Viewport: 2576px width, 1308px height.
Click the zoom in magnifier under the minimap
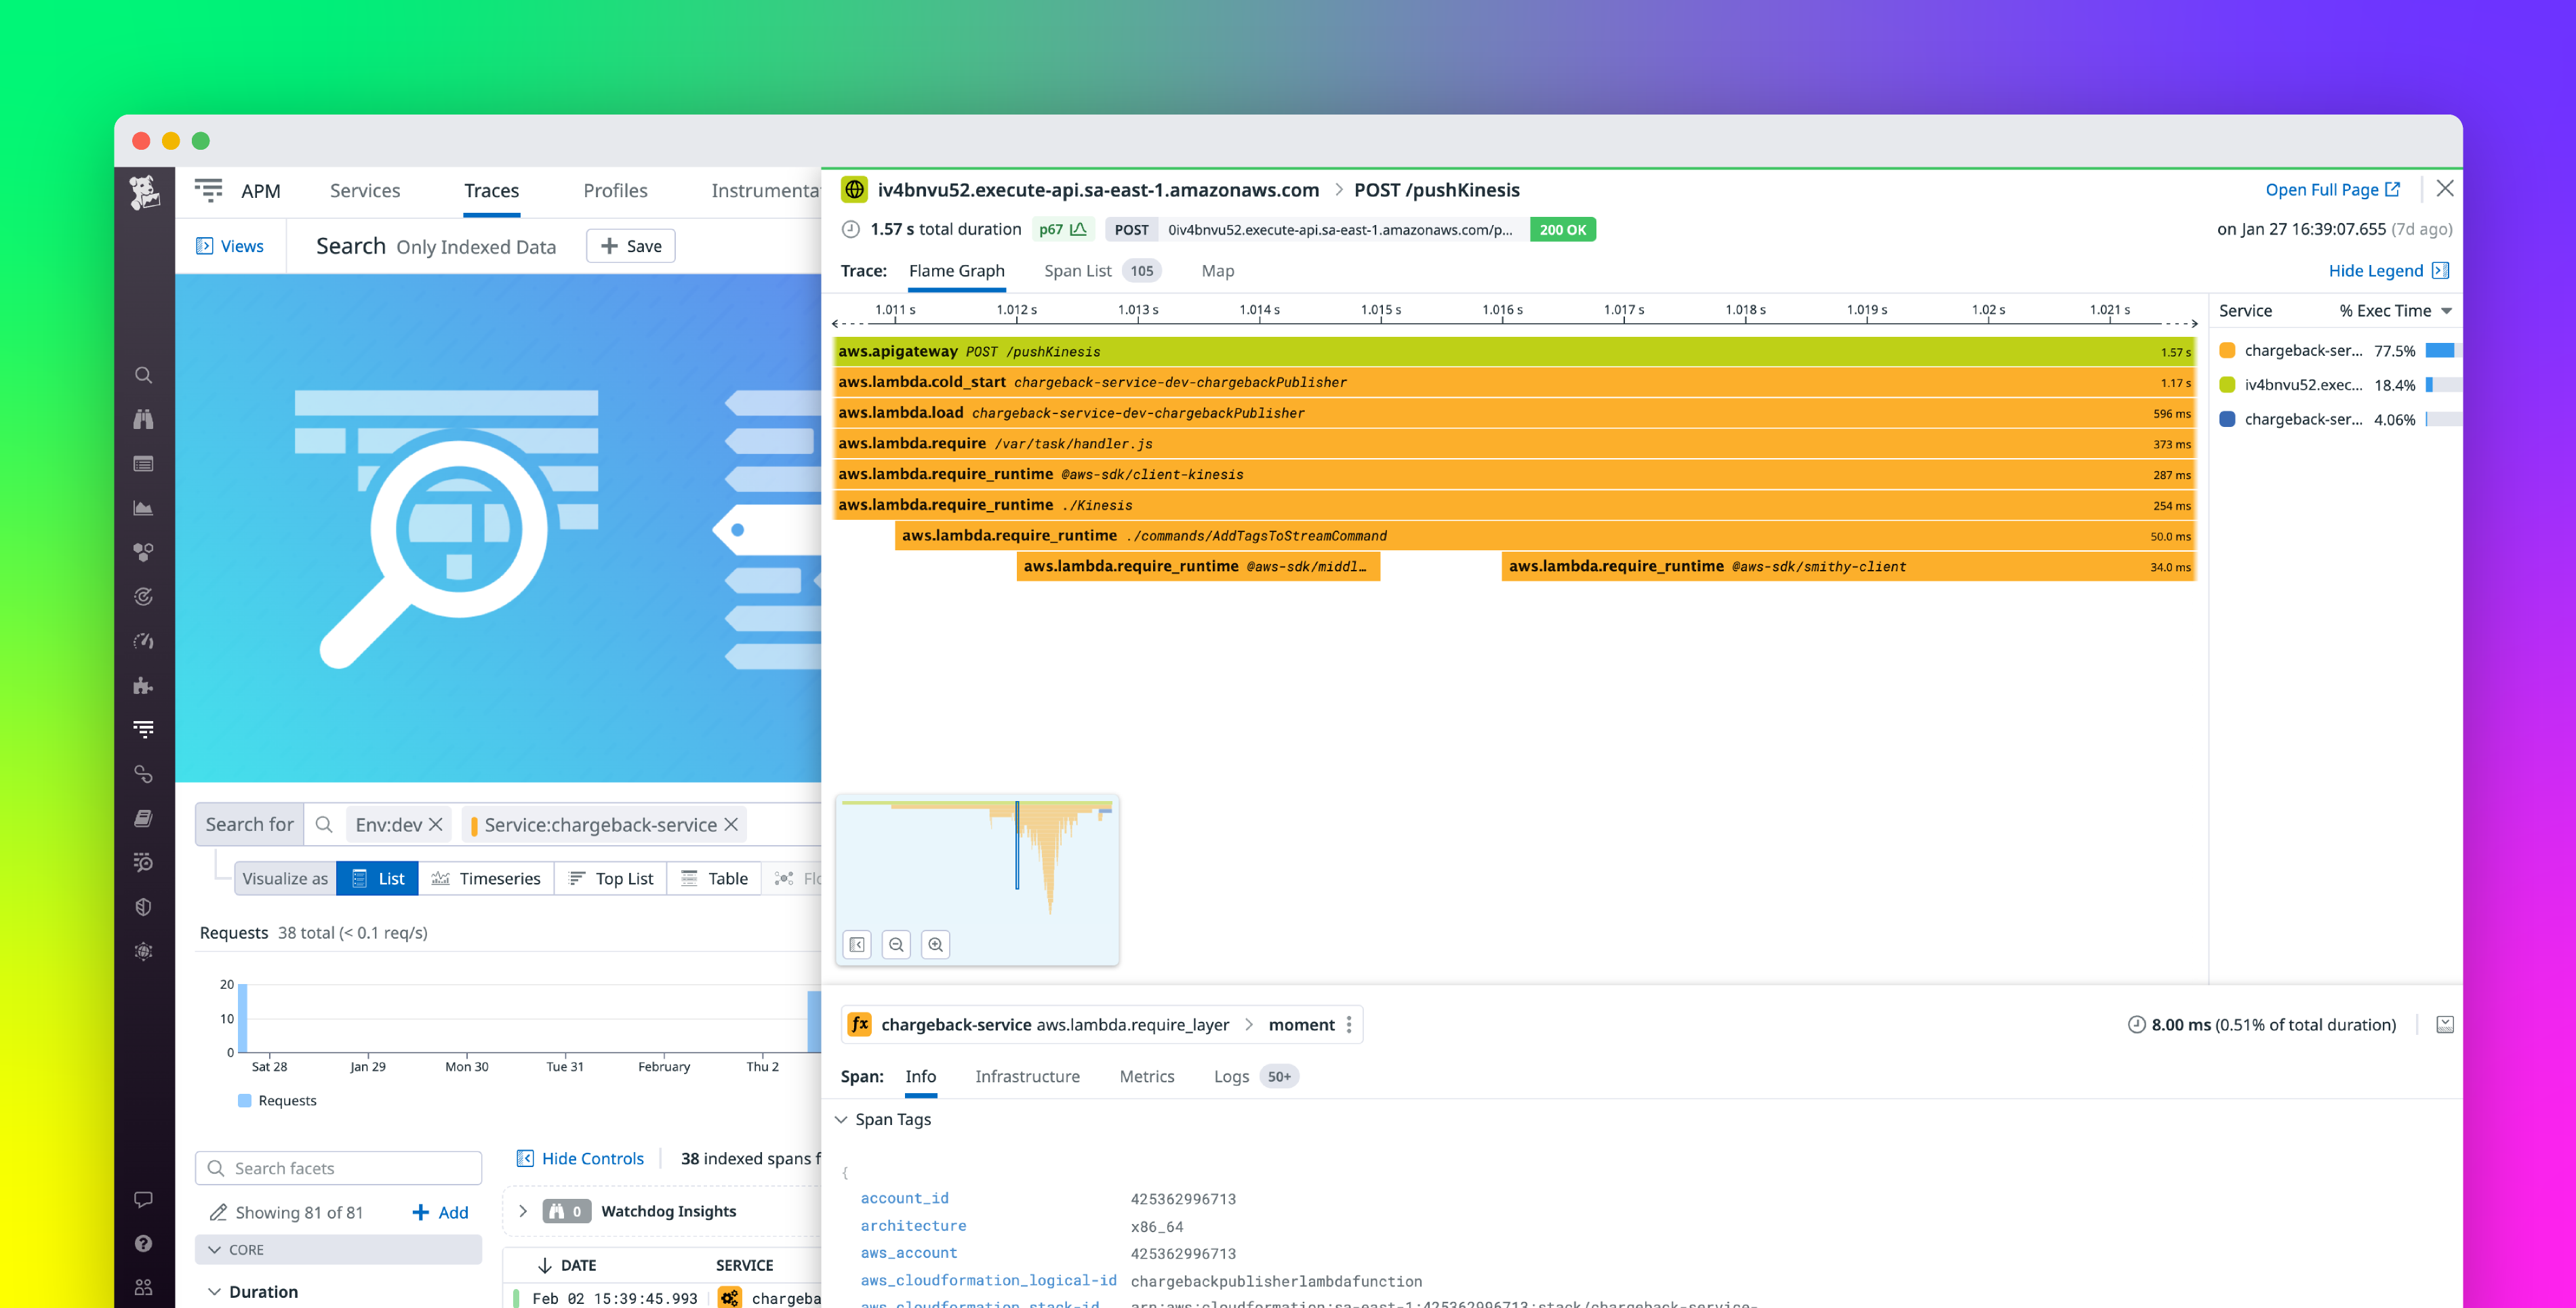(x=935, y=944)
